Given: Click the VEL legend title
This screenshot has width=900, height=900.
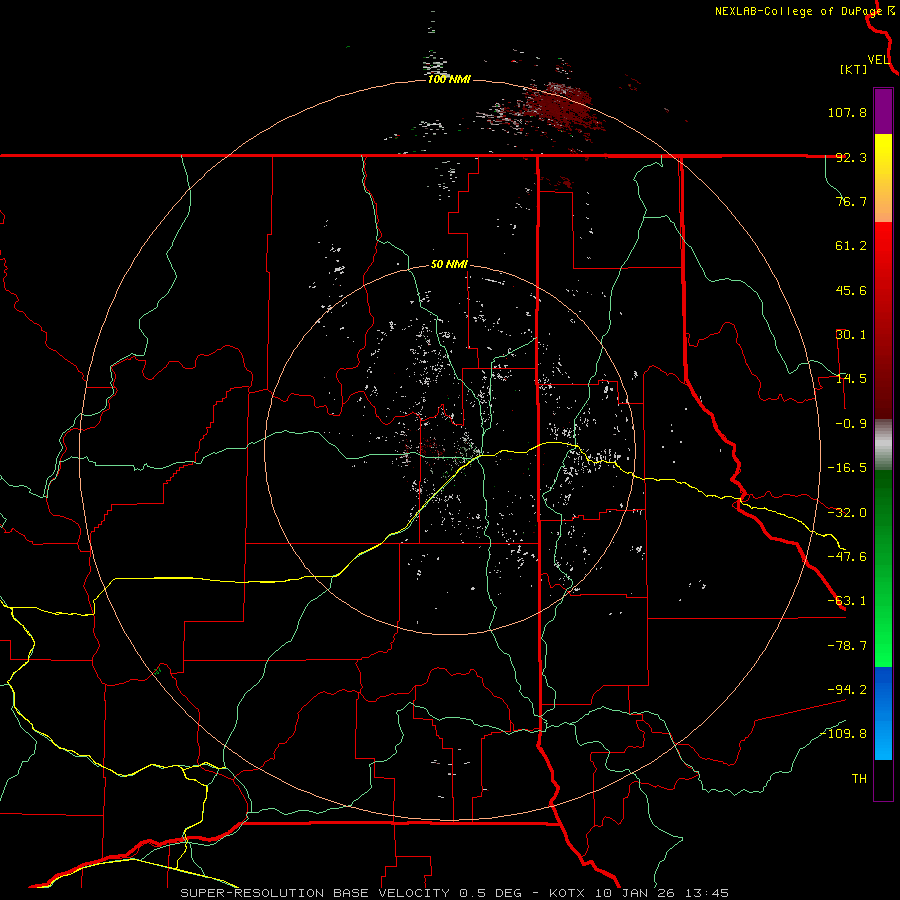Looking at the screenshot, I should (x=878, y=60).
